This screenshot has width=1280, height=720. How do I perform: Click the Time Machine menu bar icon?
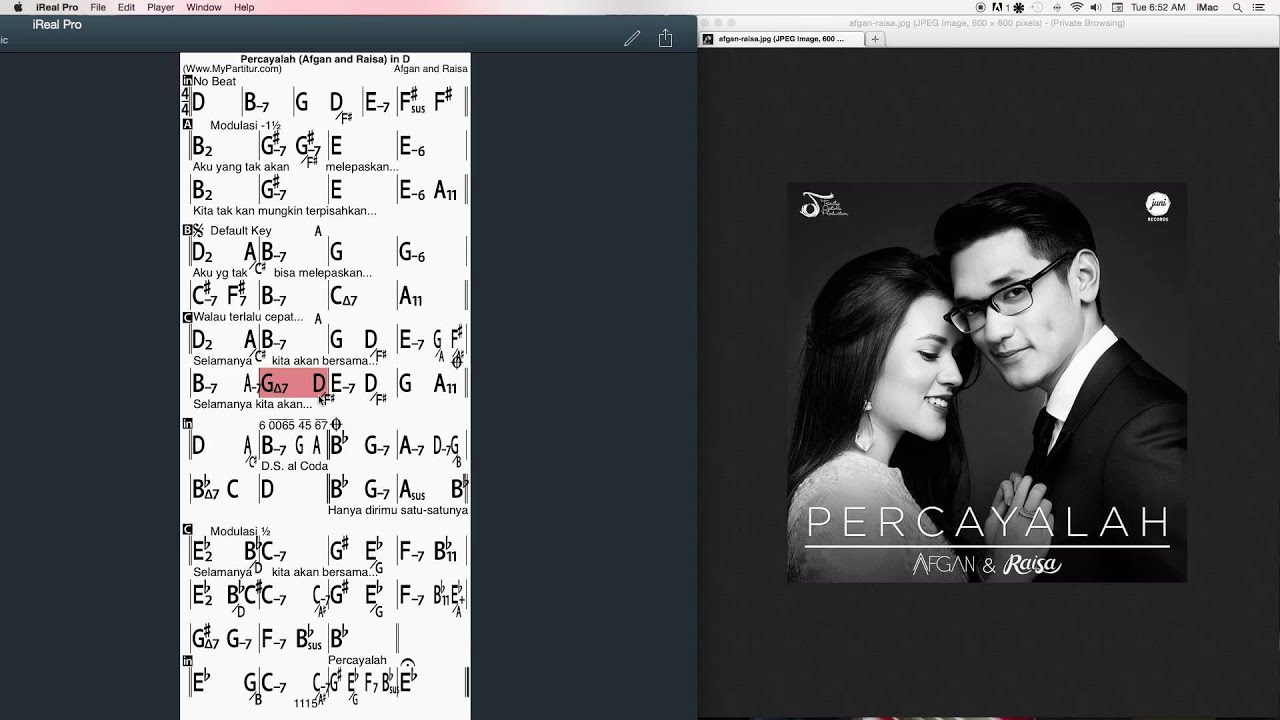1037,7
